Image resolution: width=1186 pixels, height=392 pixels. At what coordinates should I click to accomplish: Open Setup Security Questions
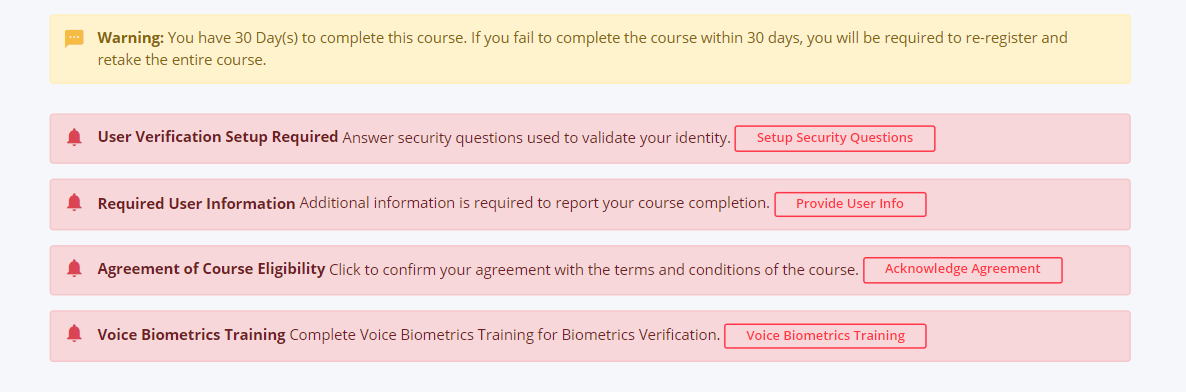click(x=835, y=138)
